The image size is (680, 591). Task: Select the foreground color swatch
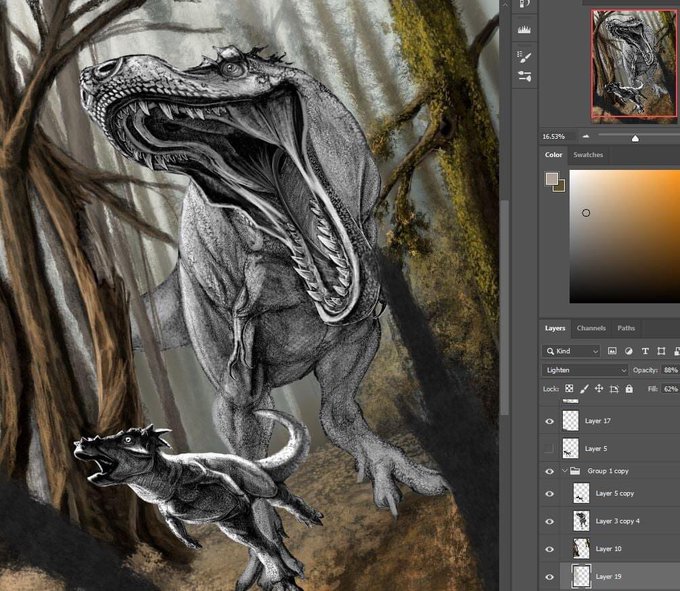pyautogui.click(x=552, y=179)
